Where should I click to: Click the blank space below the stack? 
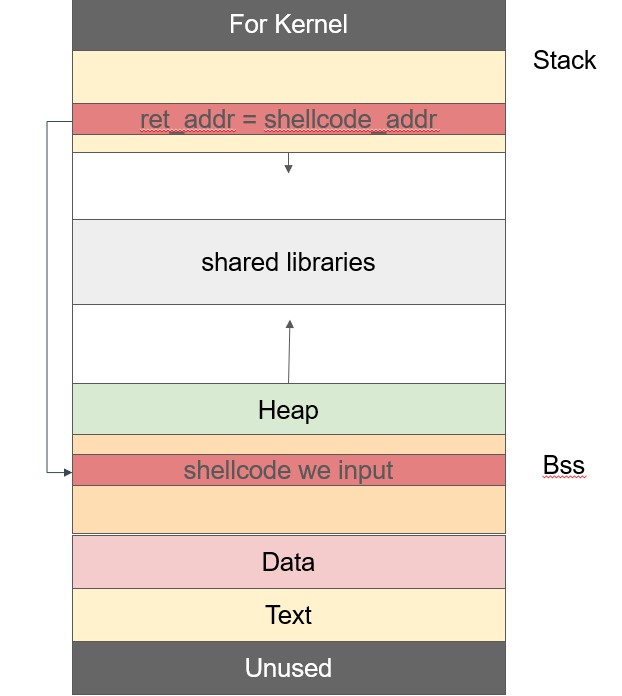point(289,186)
